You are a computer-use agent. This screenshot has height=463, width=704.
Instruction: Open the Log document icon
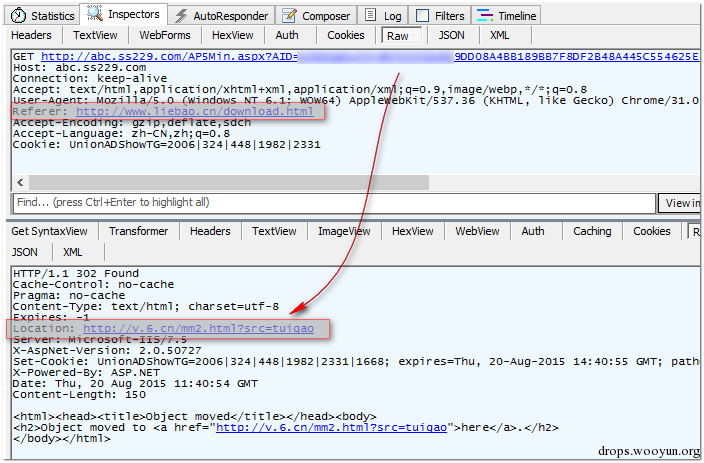click(370, 15)
